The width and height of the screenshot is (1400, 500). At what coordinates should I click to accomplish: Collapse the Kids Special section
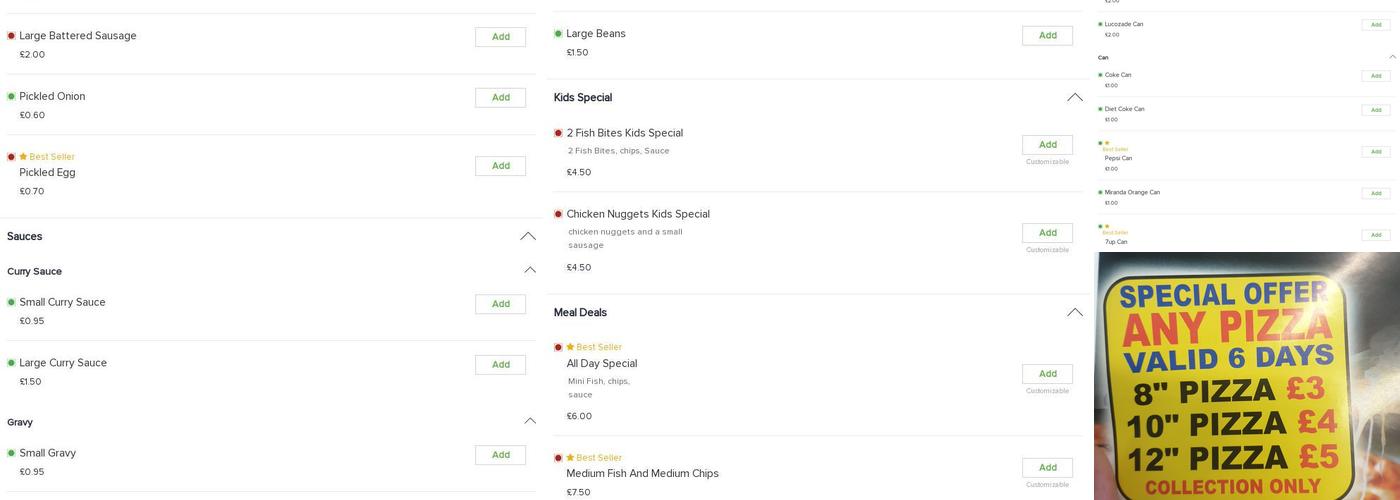1074,98
